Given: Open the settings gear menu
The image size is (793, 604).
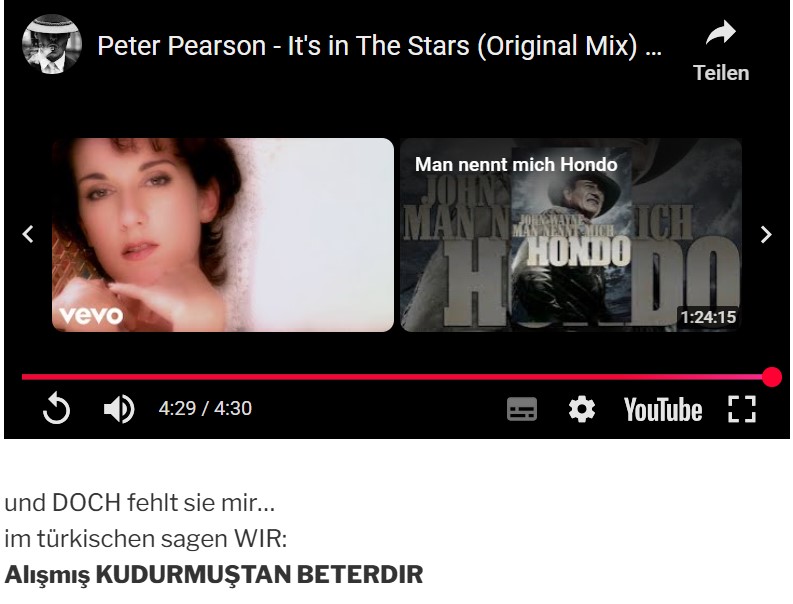Looking at the screenshot, I should (582, 409).
